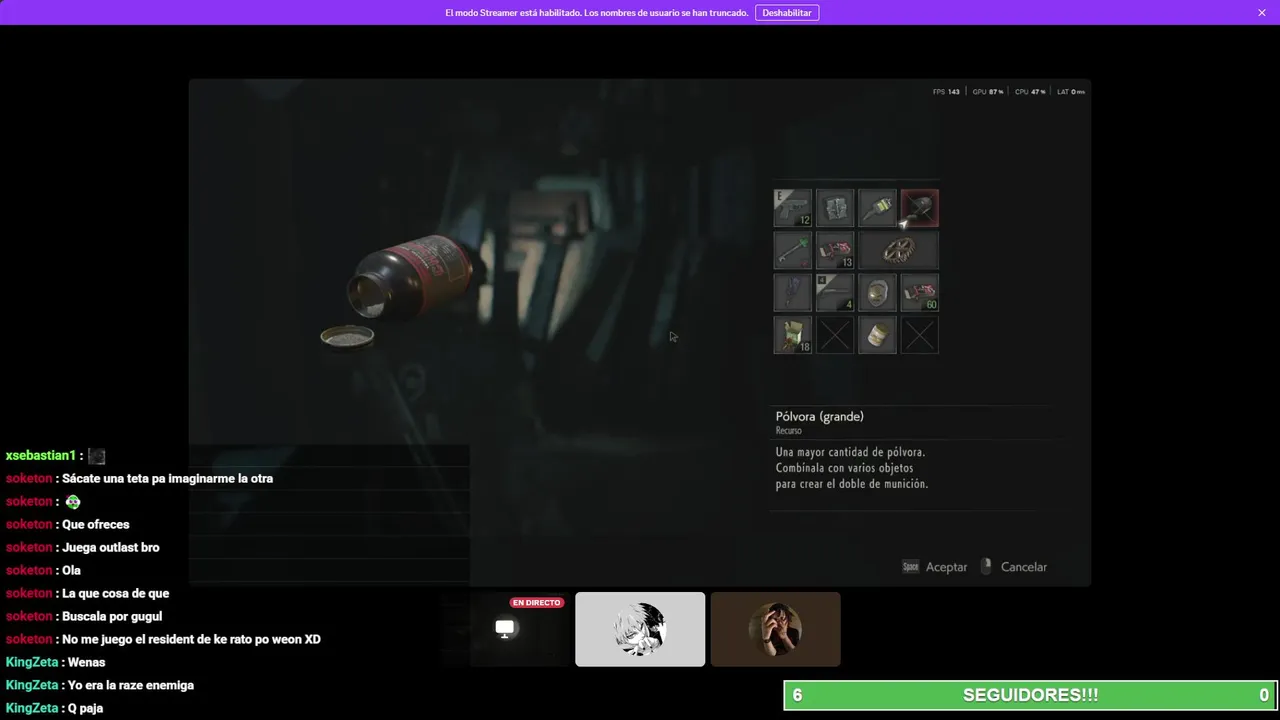Click chat message 'Yo era la raze enemiga'
Viewport: 1280px width, 720px height.
click(130, 686)
